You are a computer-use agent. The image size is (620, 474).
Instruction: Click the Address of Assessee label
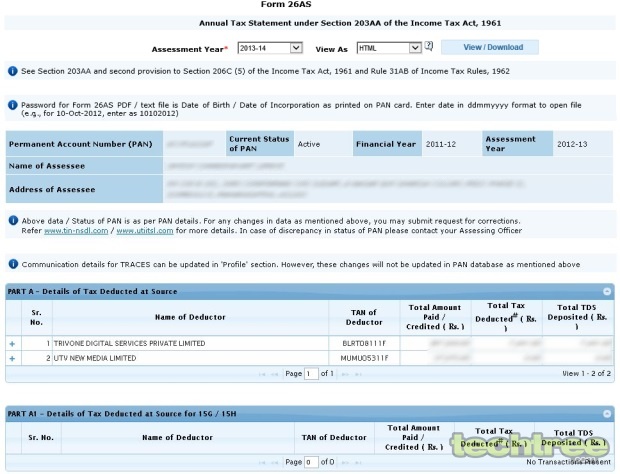52,189
